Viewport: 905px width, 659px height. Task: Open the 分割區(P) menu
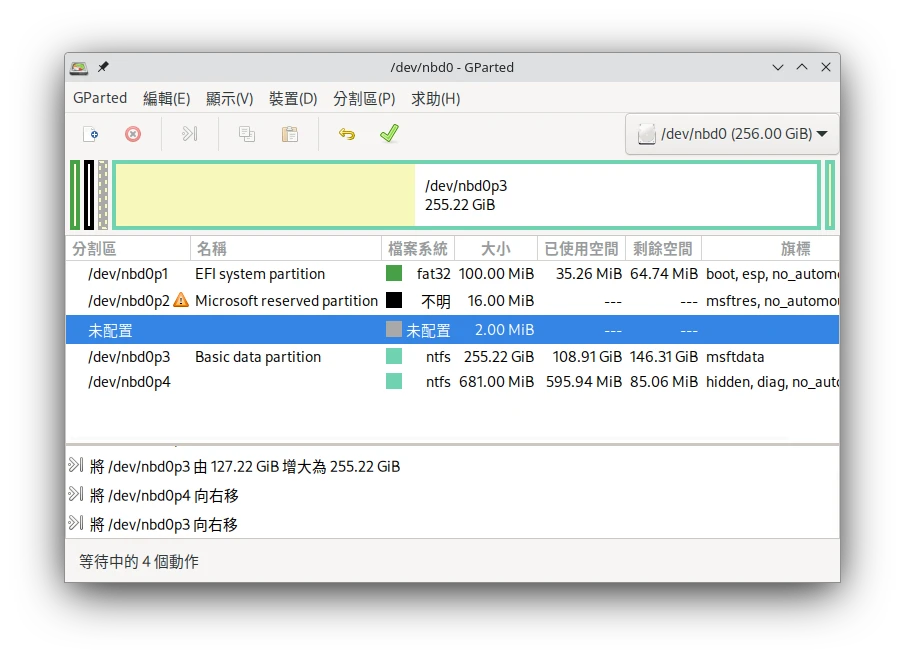point(364,98)
